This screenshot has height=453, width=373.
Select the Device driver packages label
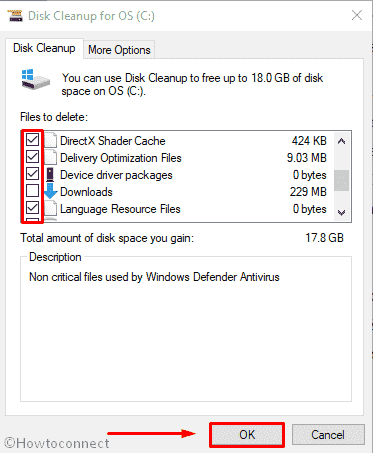[116, 175]
